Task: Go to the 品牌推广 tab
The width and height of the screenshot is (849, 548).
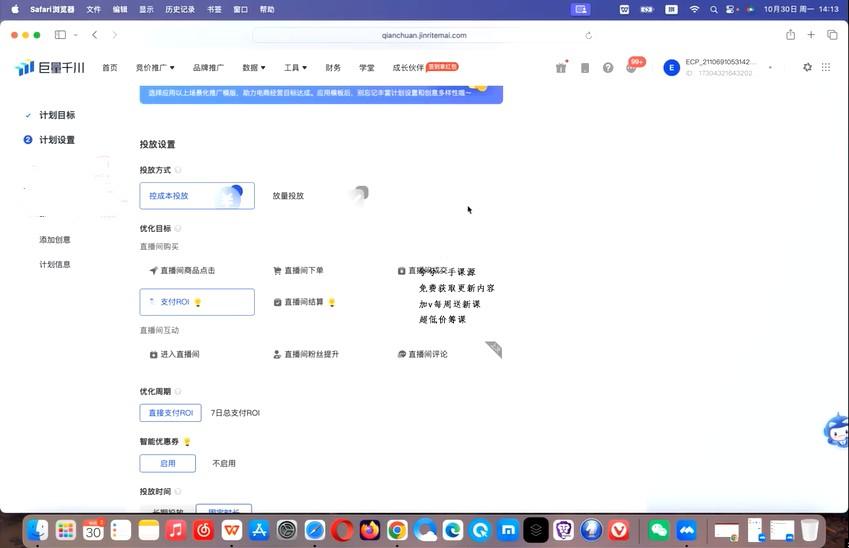Action: tap(208, 68)
